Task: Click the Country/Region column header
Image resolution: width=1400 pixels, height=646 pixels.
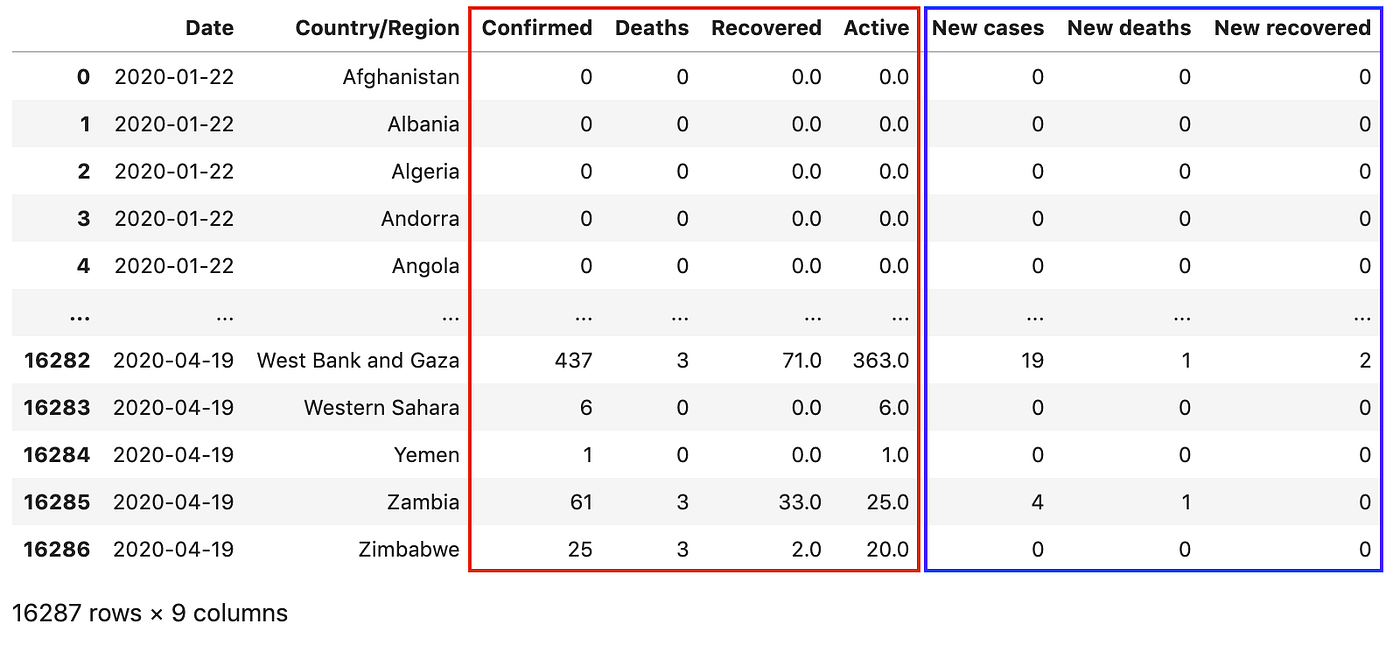Action: (377, 28)
